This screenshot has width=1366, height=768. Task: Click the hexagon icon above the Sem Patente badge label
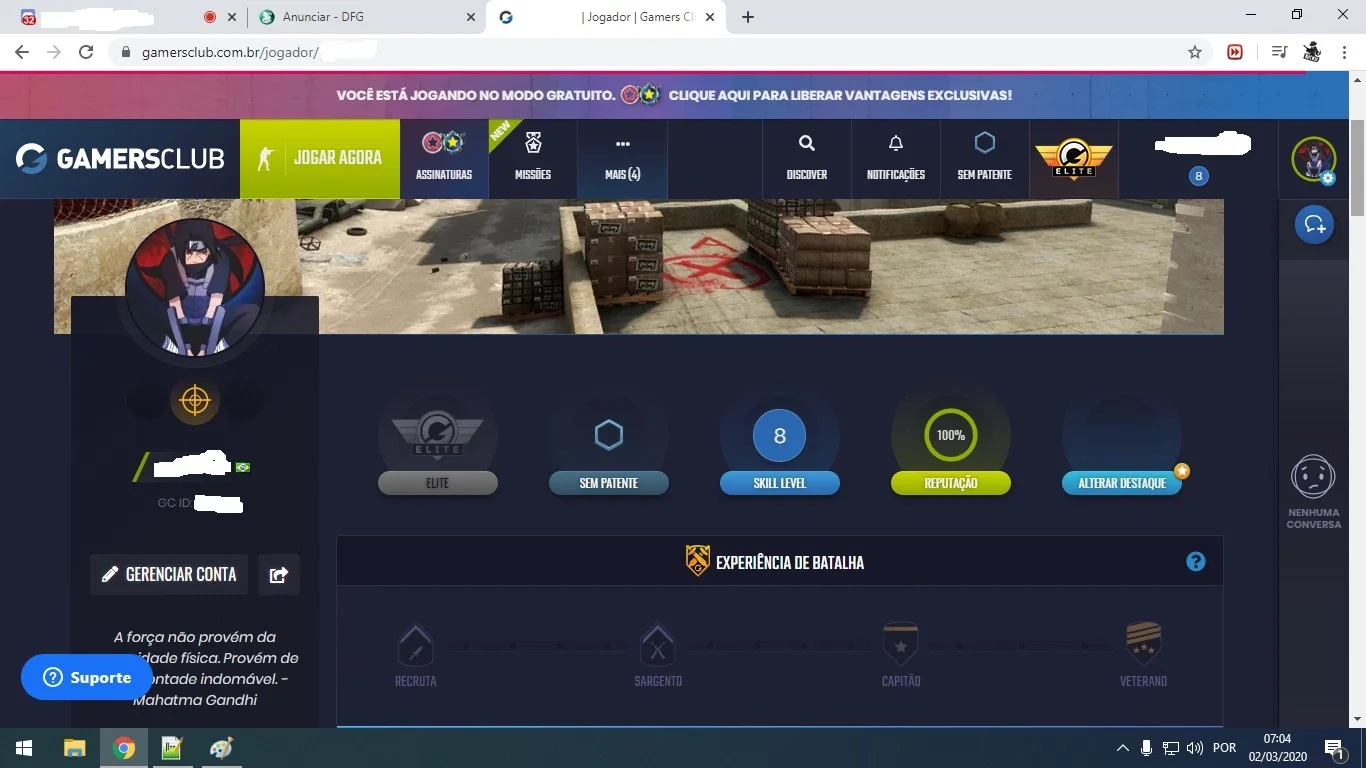tap(609, 435)
